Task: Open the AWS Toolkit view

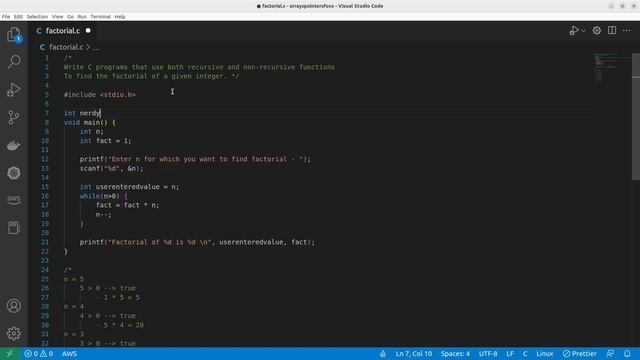Action: [14, 200]
